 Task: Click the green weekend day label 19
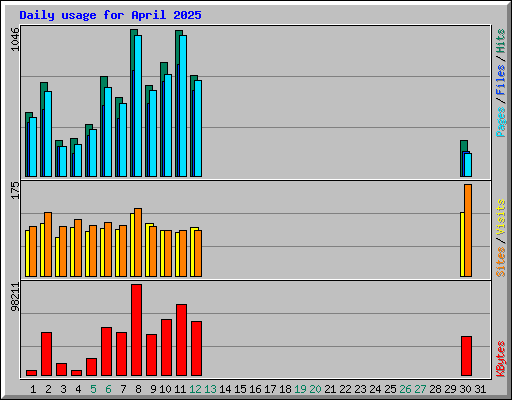[300, 389]
